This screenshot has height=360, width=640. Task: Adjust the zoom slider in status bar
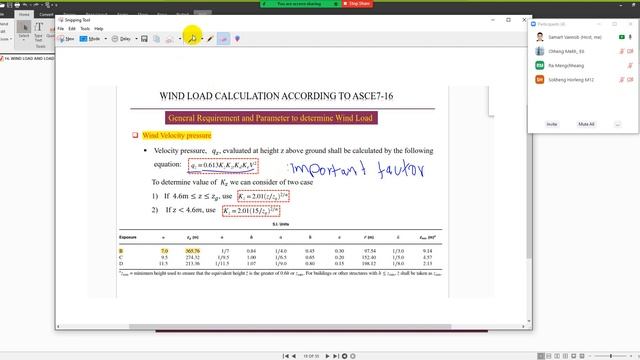click(611, 356)
